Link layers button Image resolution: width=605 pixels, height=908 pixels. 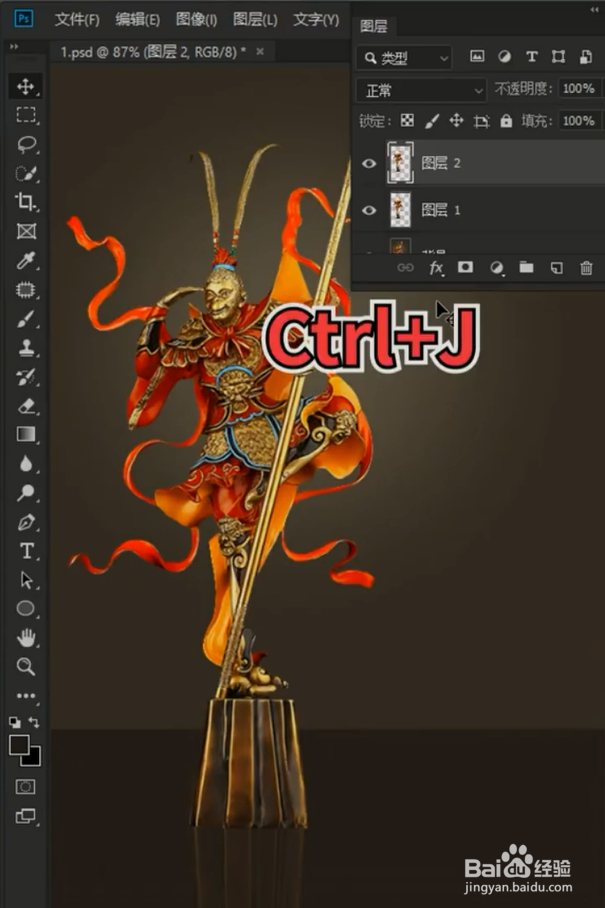[405, 268]
